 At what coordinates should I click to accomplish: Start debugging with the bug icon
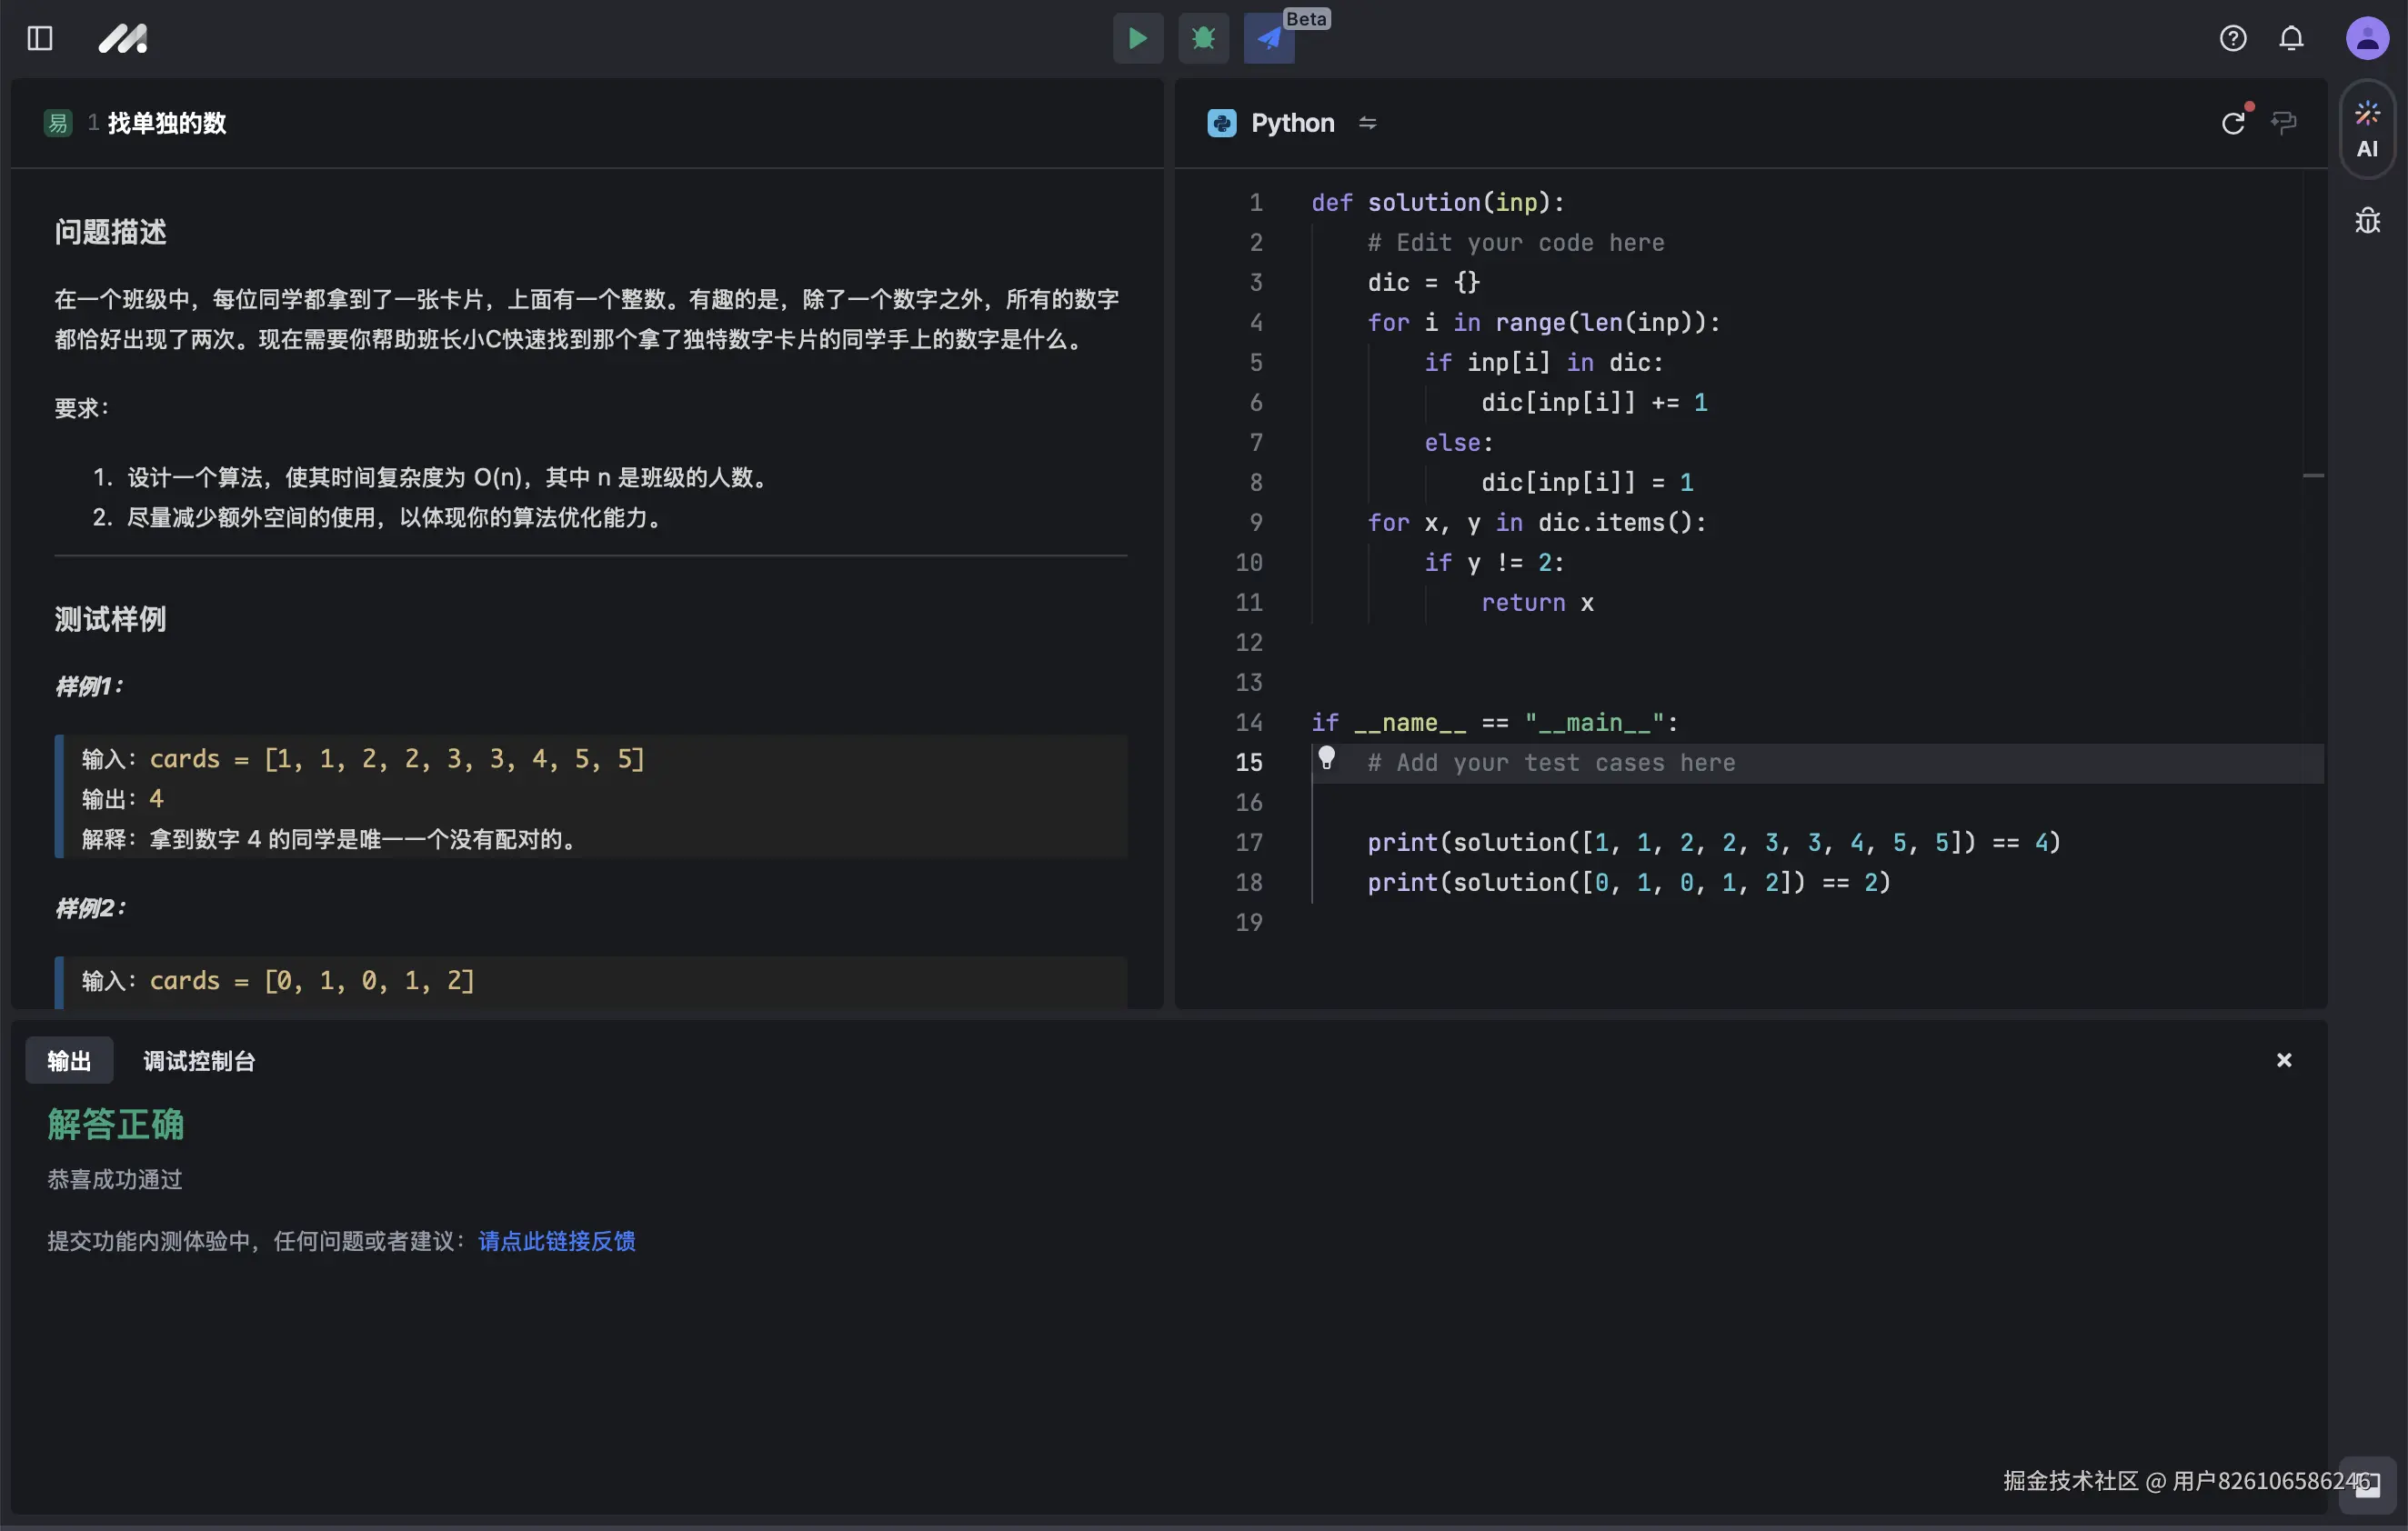click(1203, 38)
